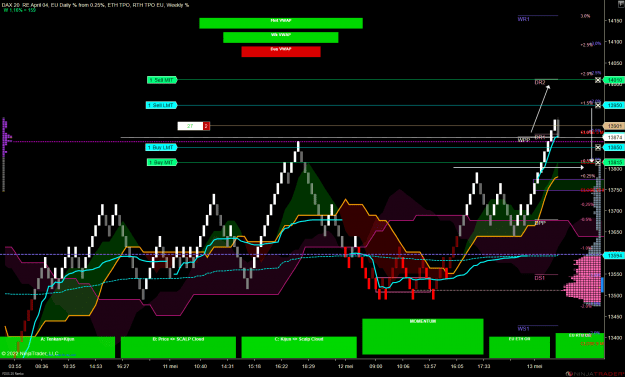Click the green 13815 Buy MIT price tag
The image size is (625, 377).
click(x=614, y=162)
